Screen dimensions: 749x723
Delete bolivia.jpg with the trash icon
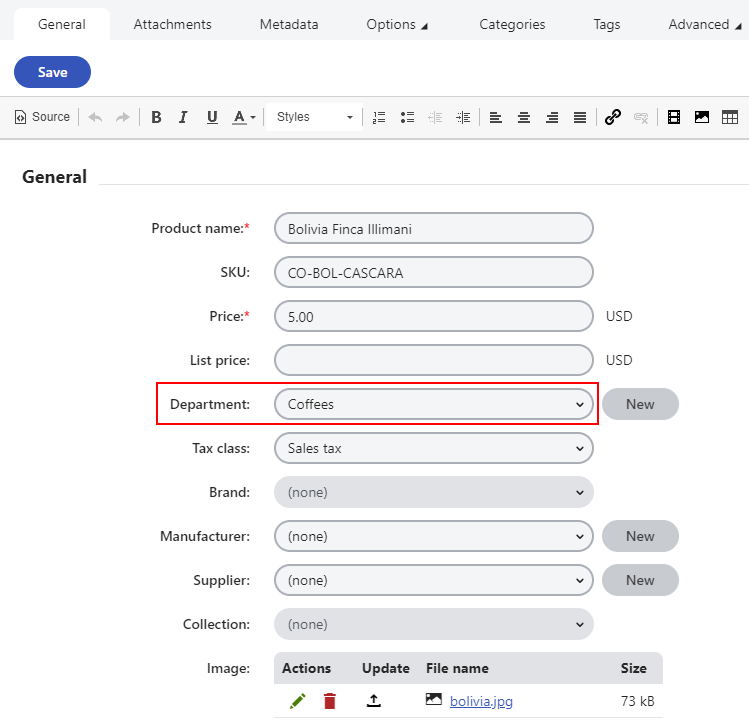pyautogui.click(x=330, y=701)
